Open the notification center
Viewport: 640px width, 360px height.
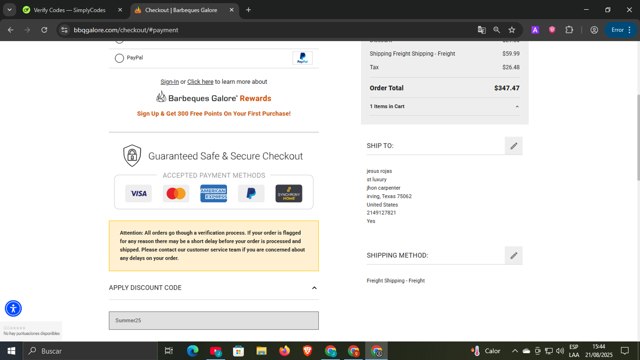pyautogui.click(x=625, y=351)
